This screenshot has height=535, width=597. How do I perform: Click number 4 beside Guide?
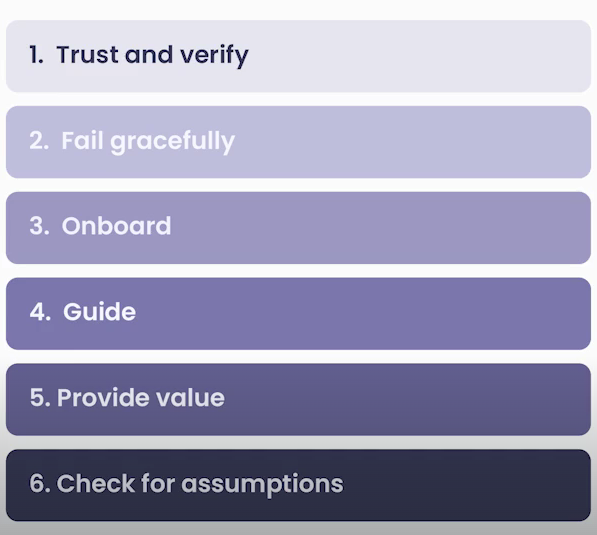coord(40,312)
